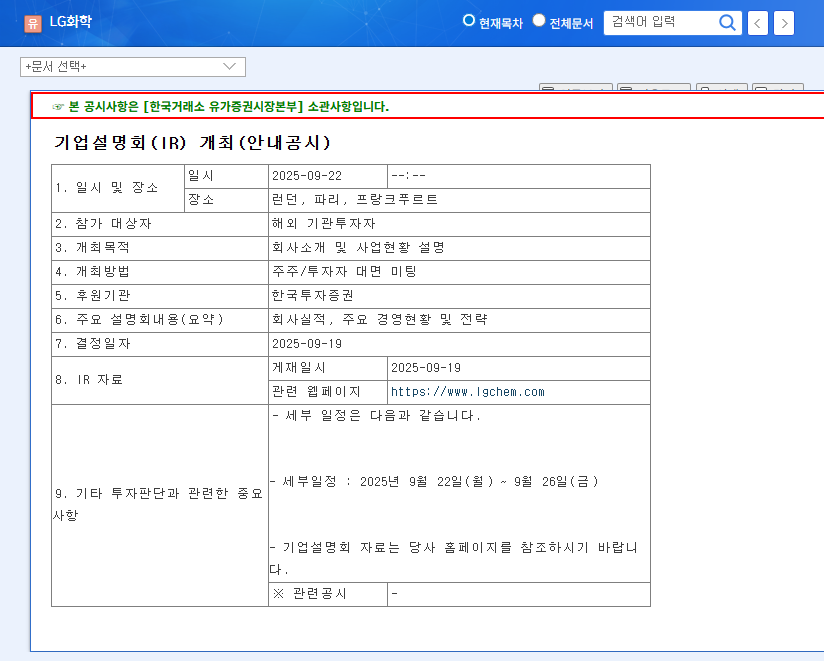Go to next search result arrow
Image resolution: width=824 pixels, height=661 pixels.
point(784,23)
